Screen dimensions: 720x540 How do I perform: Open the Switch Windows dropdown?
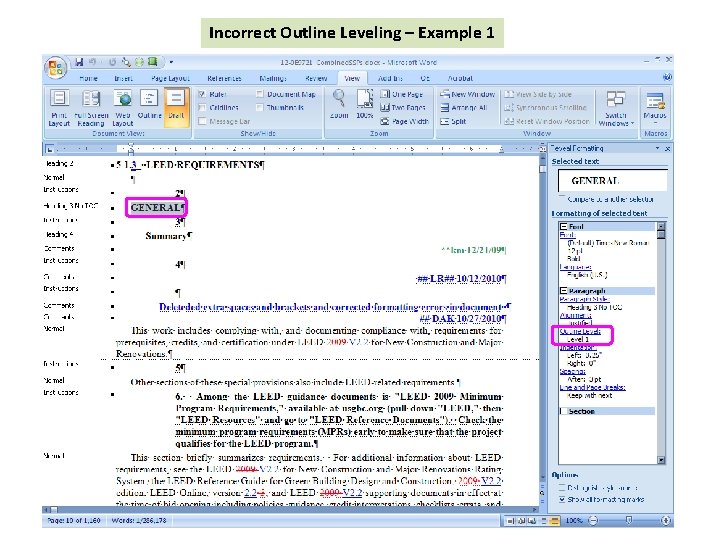pos(616,108)
